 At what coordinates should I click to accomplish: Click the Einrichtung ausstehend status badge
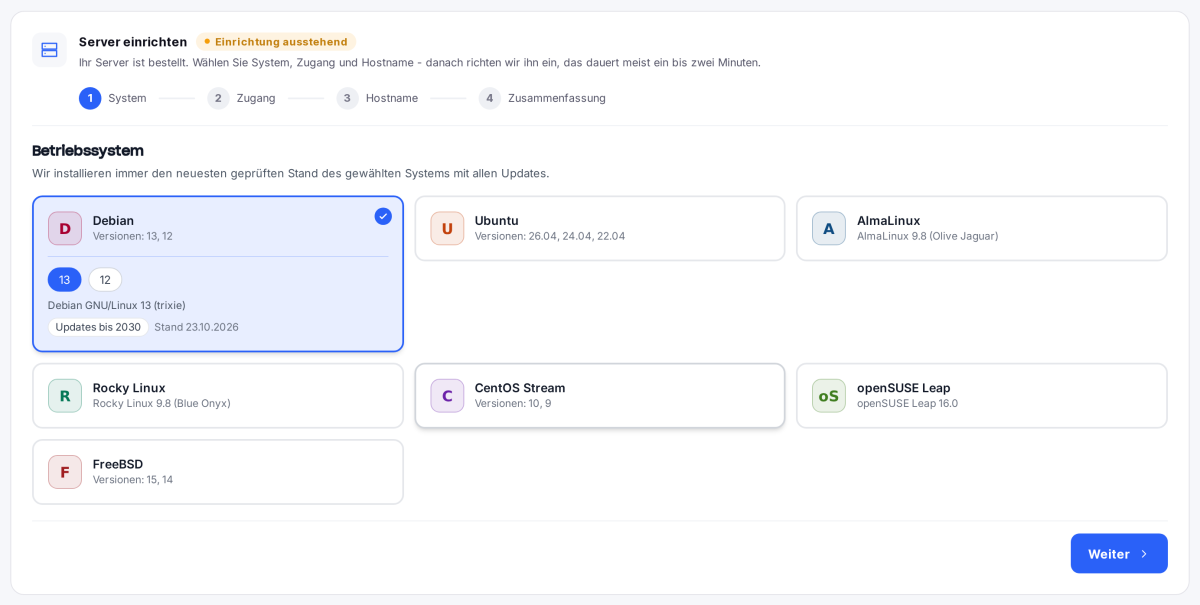(276, 42)
